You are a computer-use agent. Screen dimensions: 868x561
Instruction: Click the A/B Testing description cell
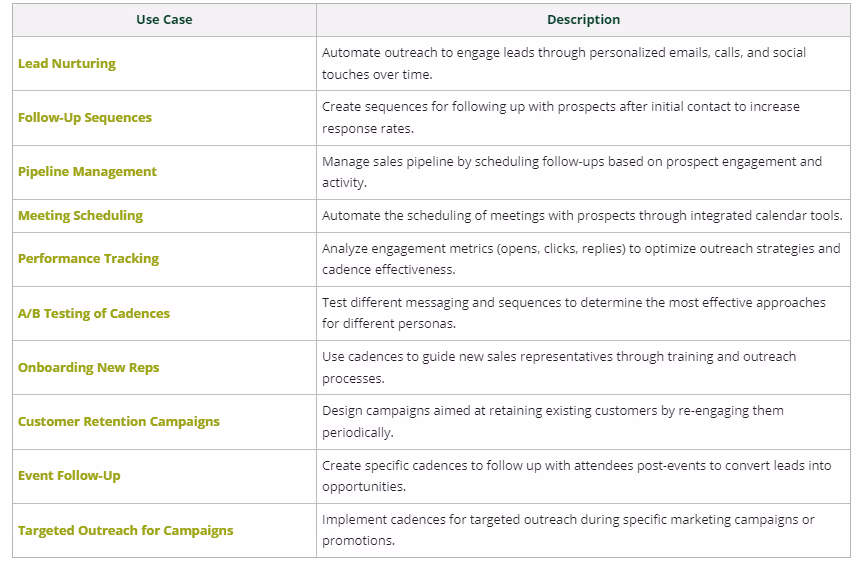tap(583, 313)
